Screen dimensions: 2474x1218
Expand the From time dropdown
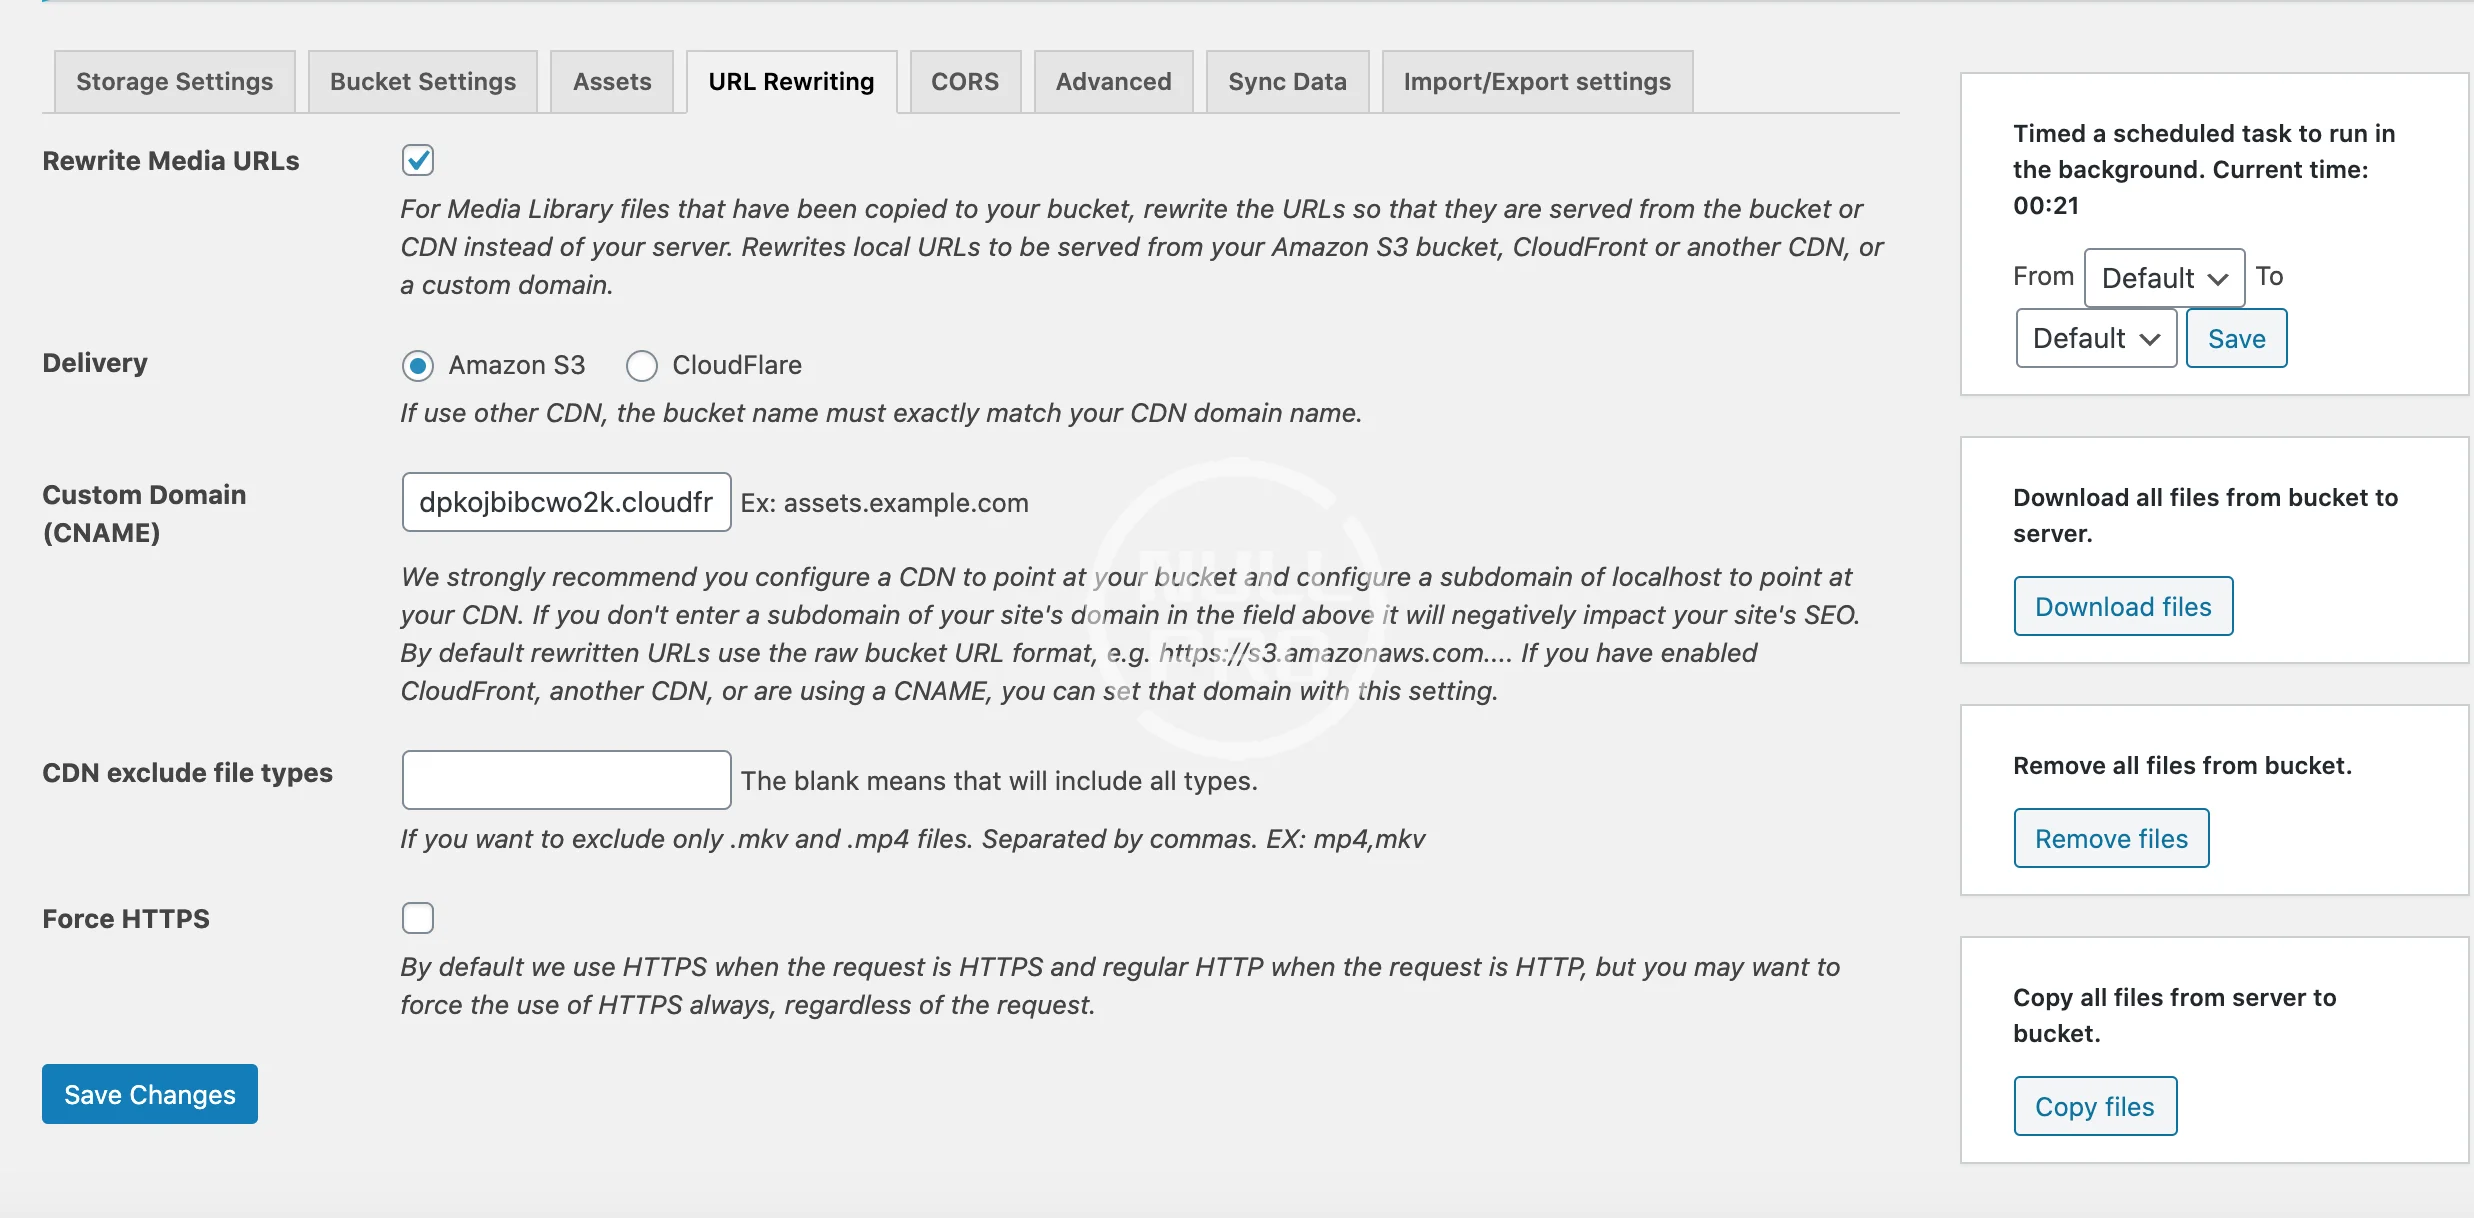pyautogui.click(x=2164, y=278)
